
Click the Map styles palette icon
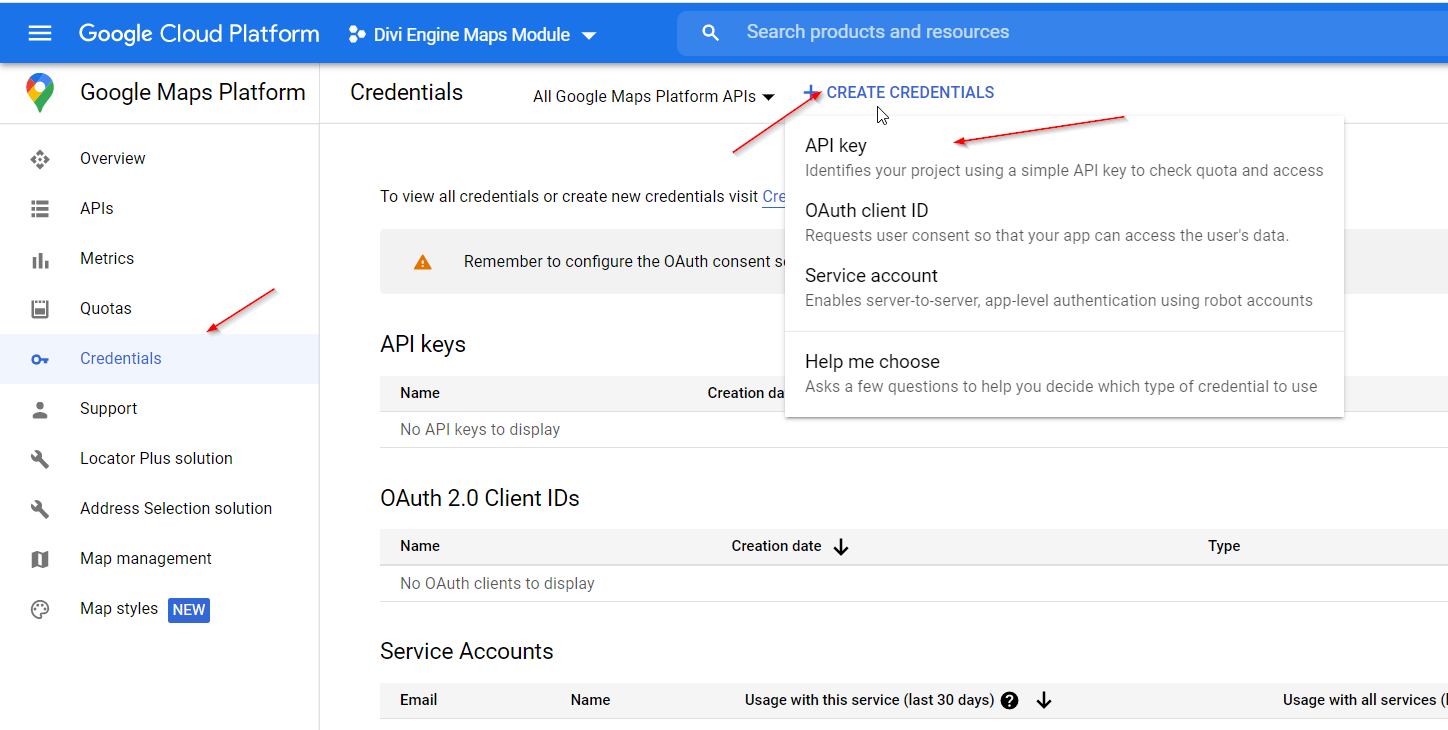tap(40, 609)
